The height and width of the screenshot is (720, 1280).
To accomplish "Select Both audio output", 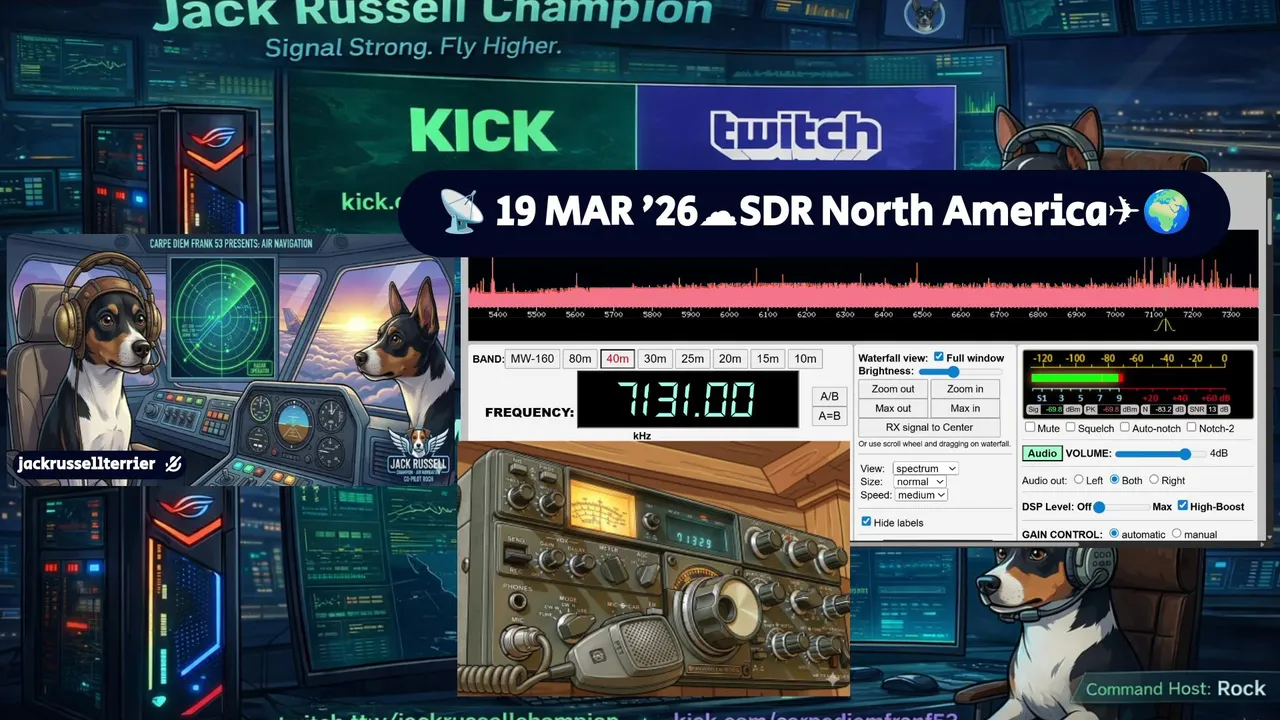I will (x=1114, y=480).
